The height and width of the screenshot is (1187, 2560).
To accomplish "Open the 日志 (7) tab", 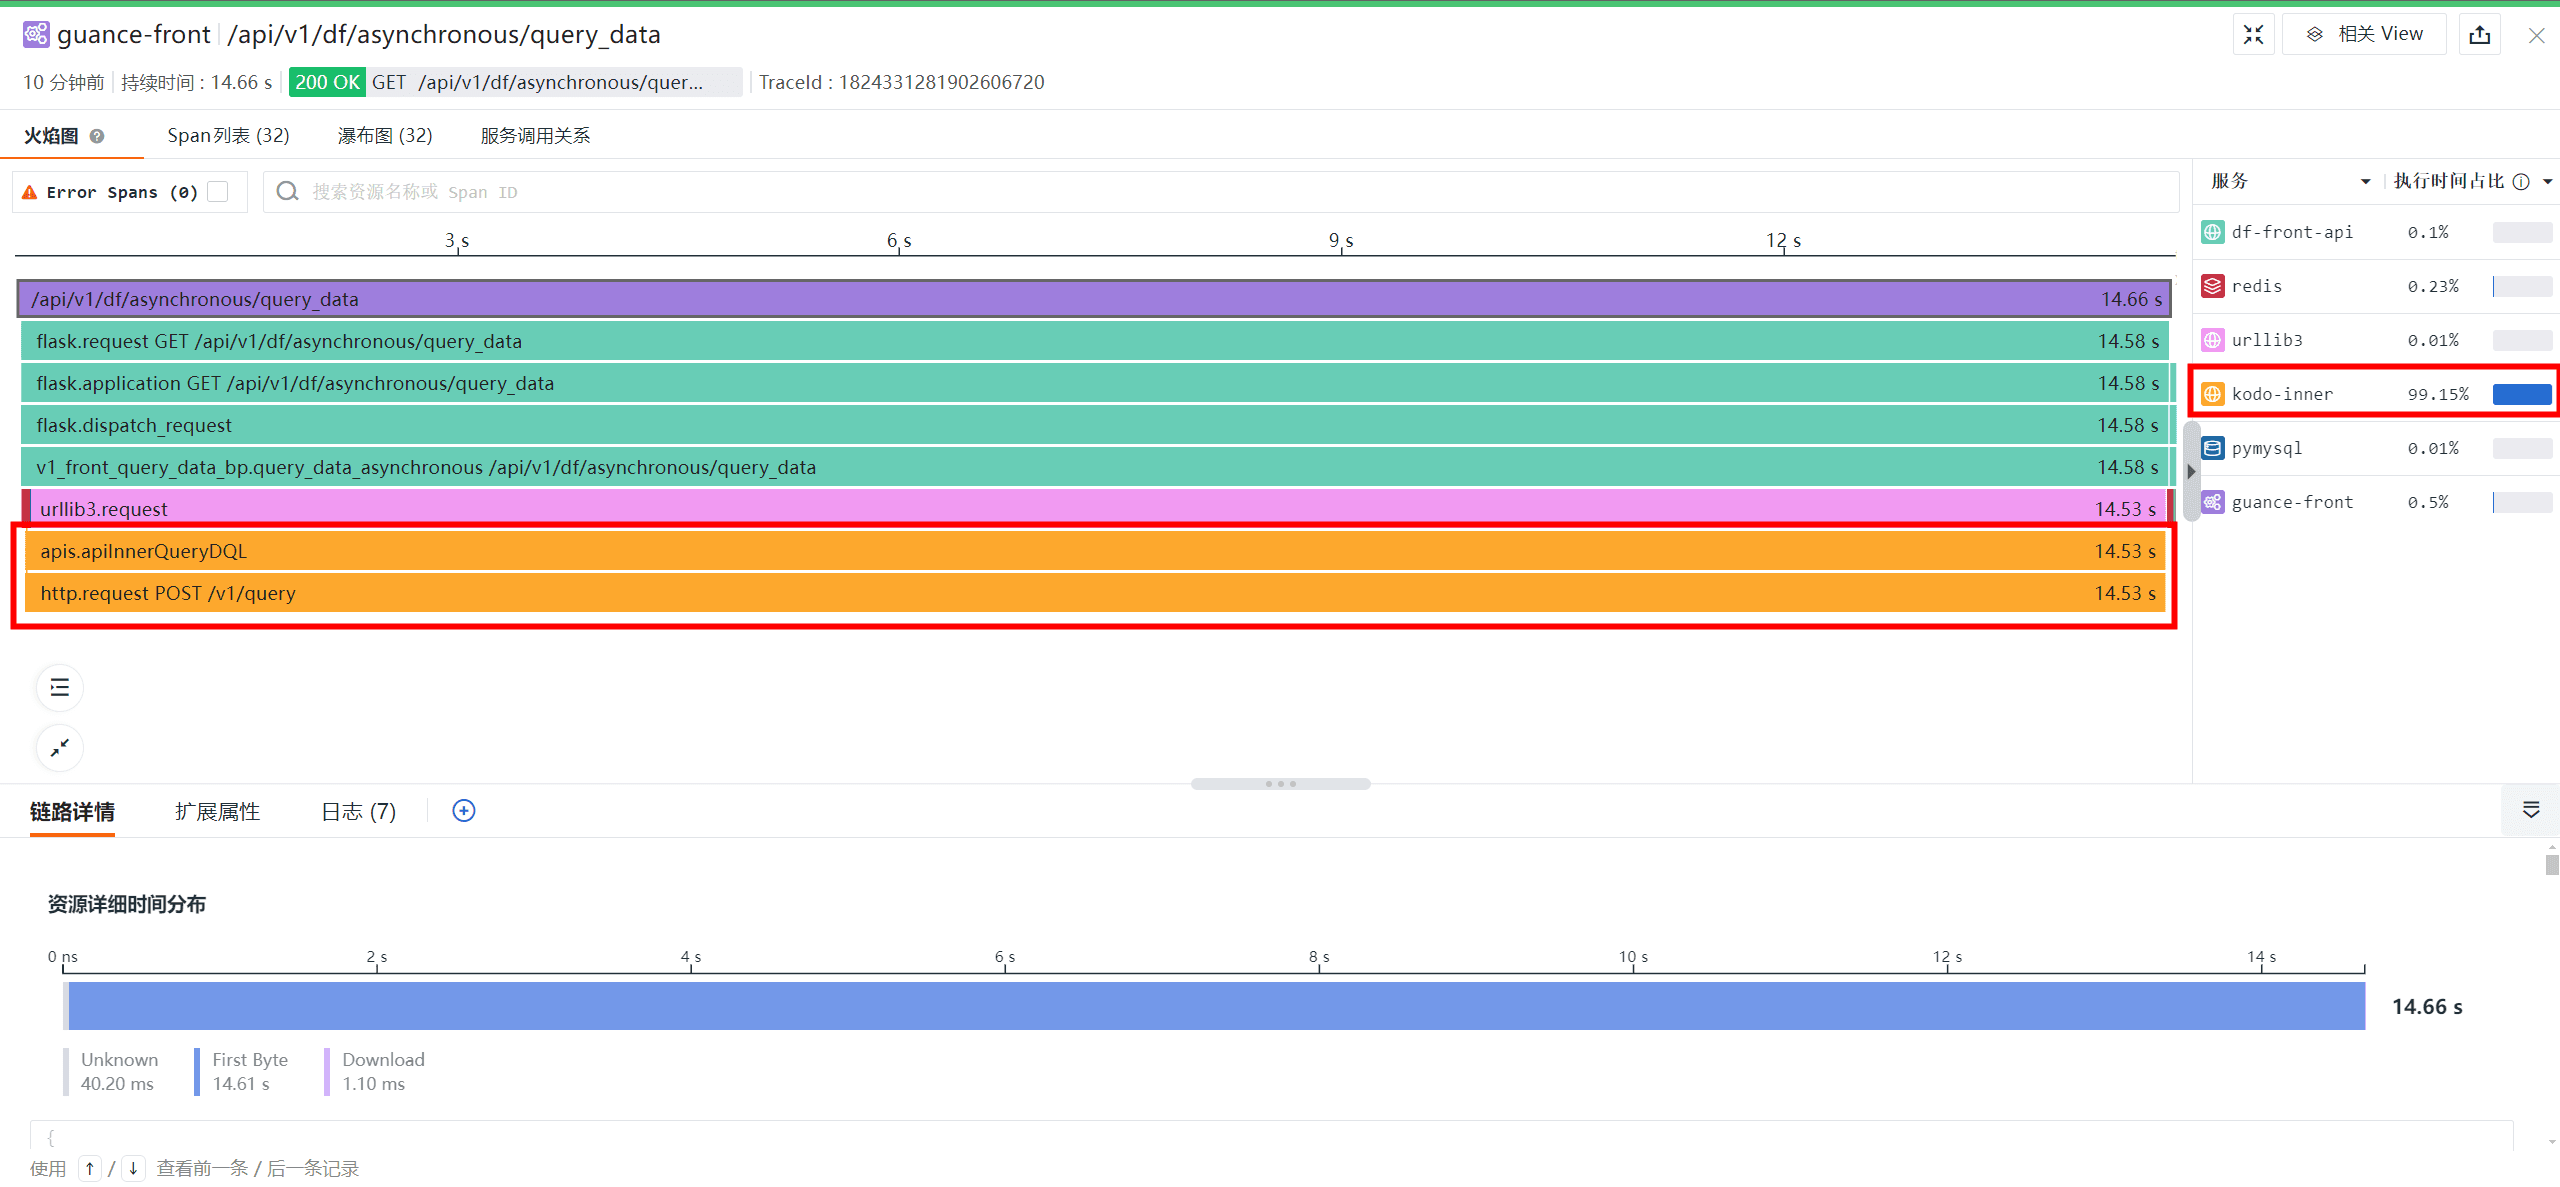I will (359, 812).
